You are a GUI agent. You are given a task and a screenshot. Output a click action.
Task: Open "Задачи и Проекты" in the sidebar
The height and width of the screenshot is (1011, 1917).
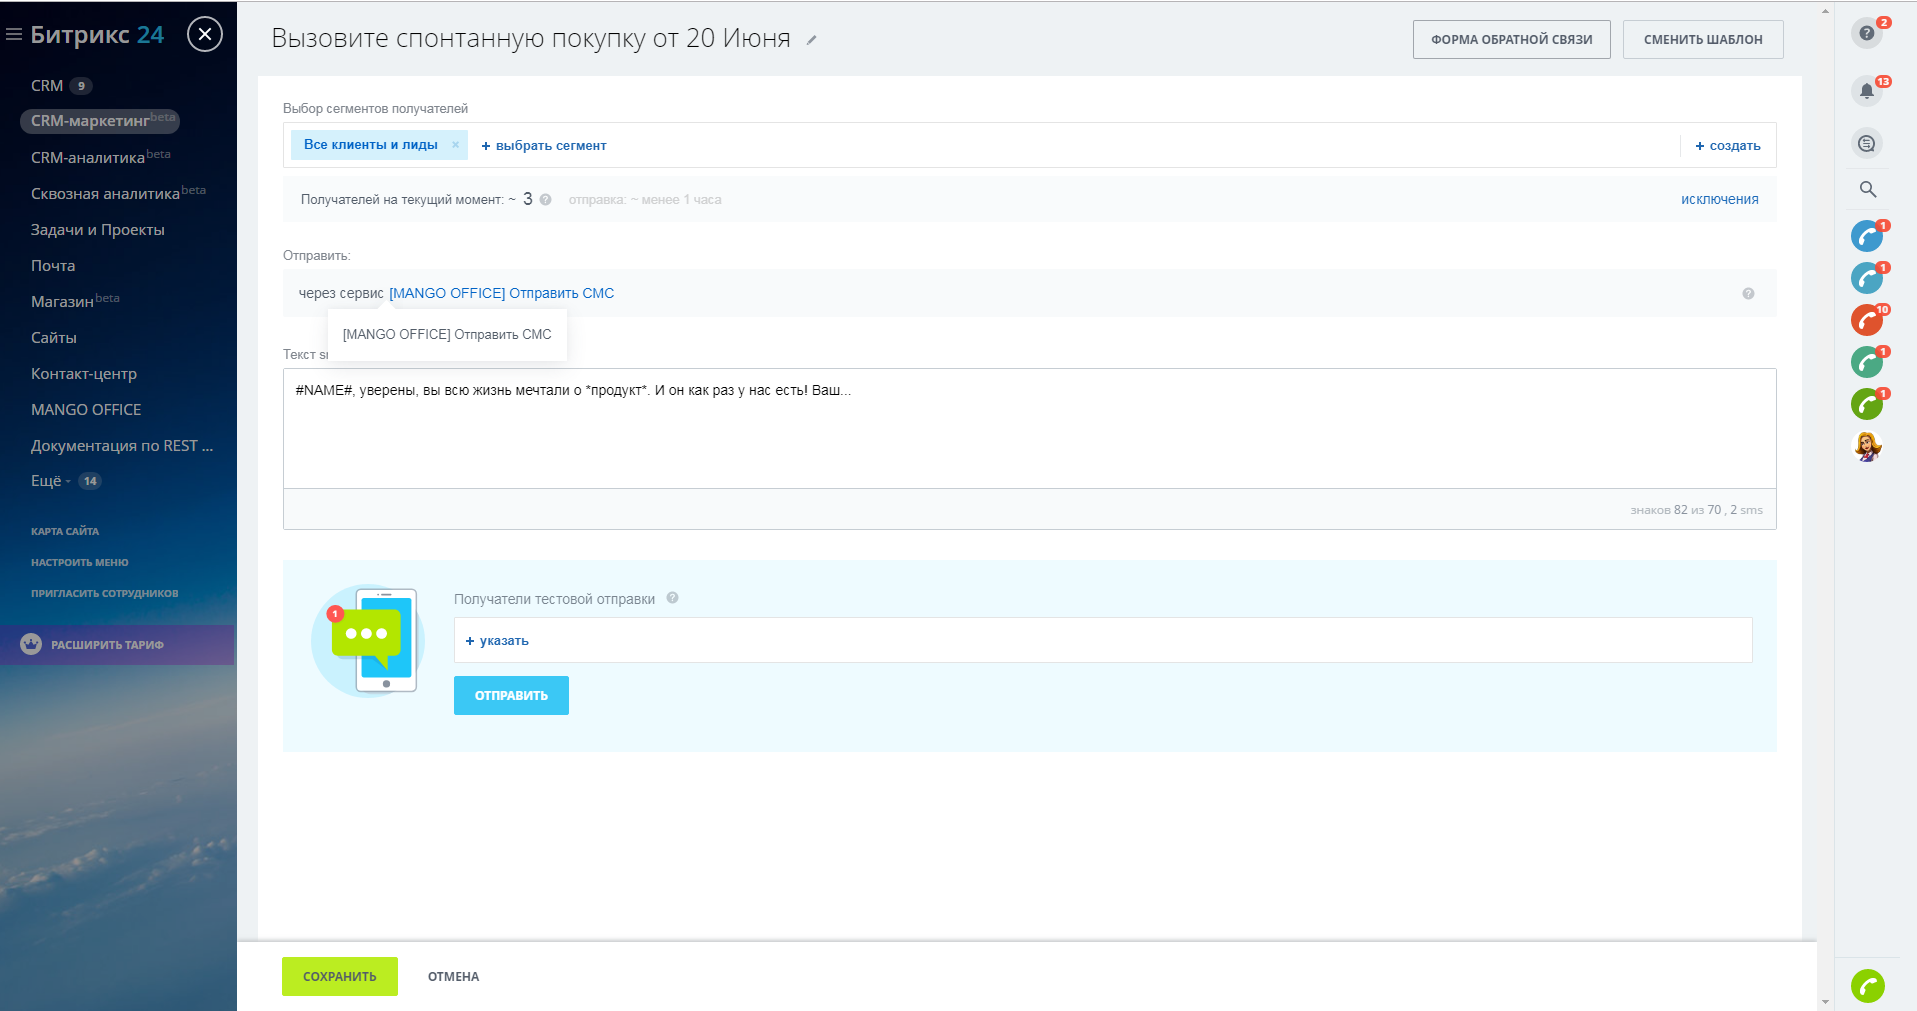pyautogui.click(x=98, y=230)
